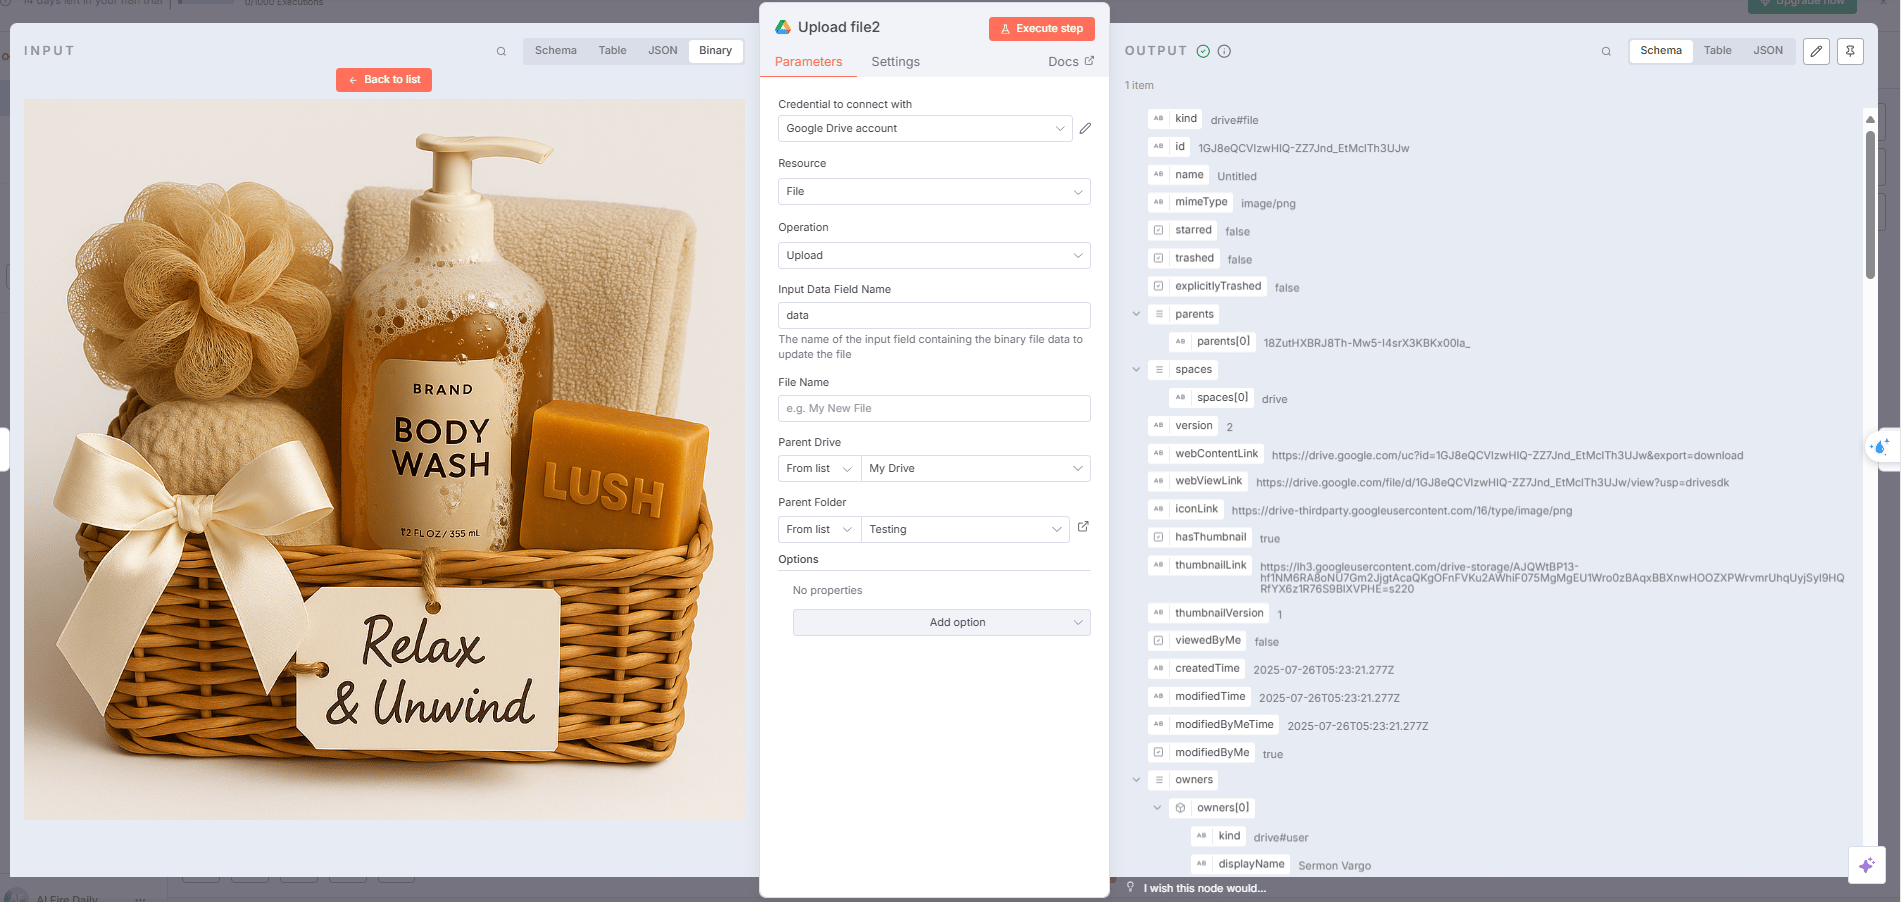Open the My Drive selection dropdown
The height and width of the screenshot is (902, 1901).
click(x=976, y=468)
